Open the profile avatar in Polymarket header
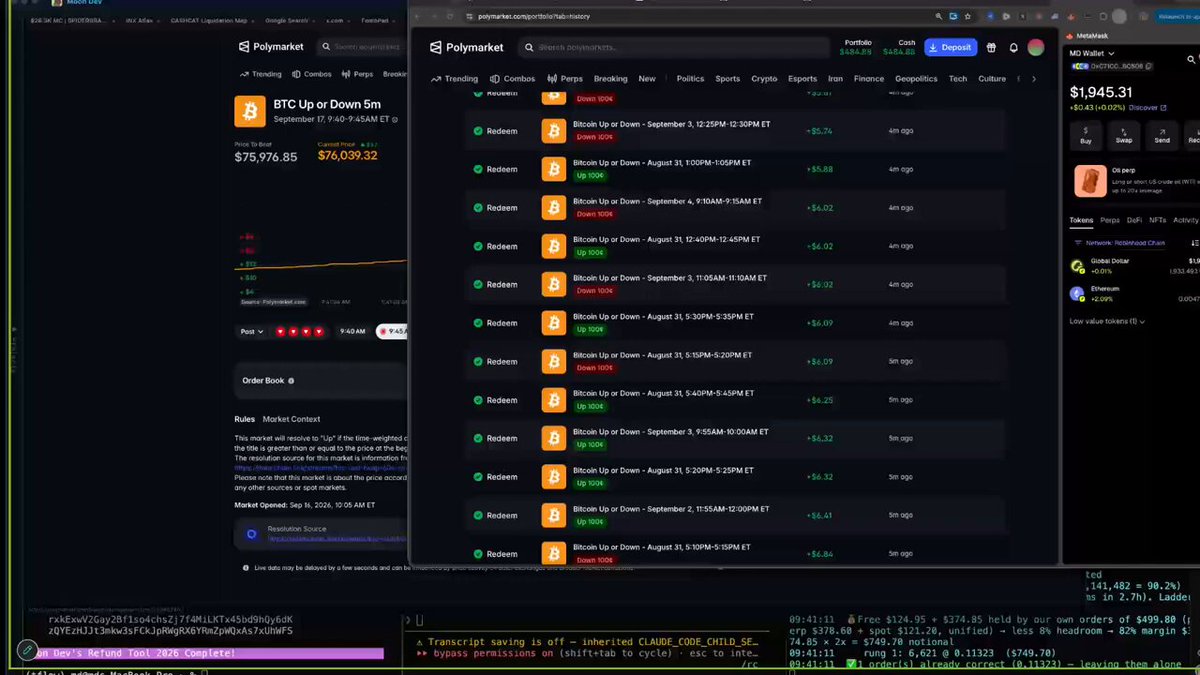This screenshot has height=675, width=1200. (x=1036, y=47)
